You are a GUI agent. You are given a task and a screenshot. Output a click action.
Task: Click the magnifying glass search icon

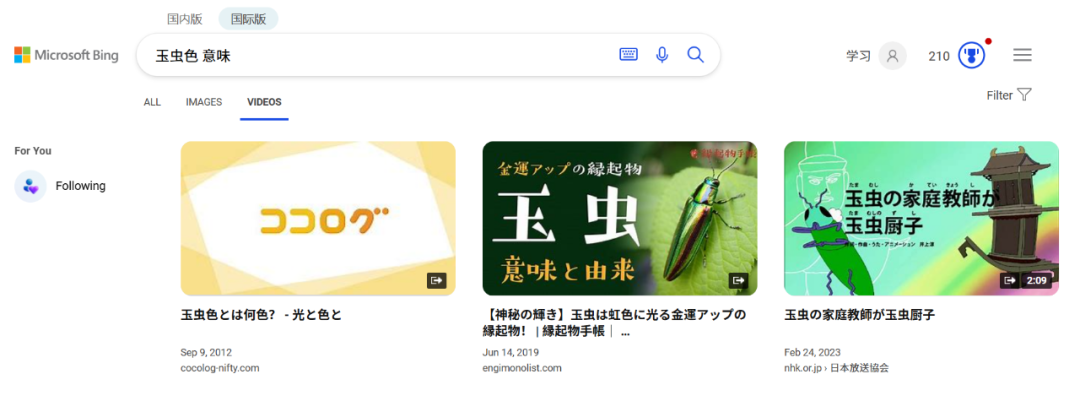coord(696,55)
